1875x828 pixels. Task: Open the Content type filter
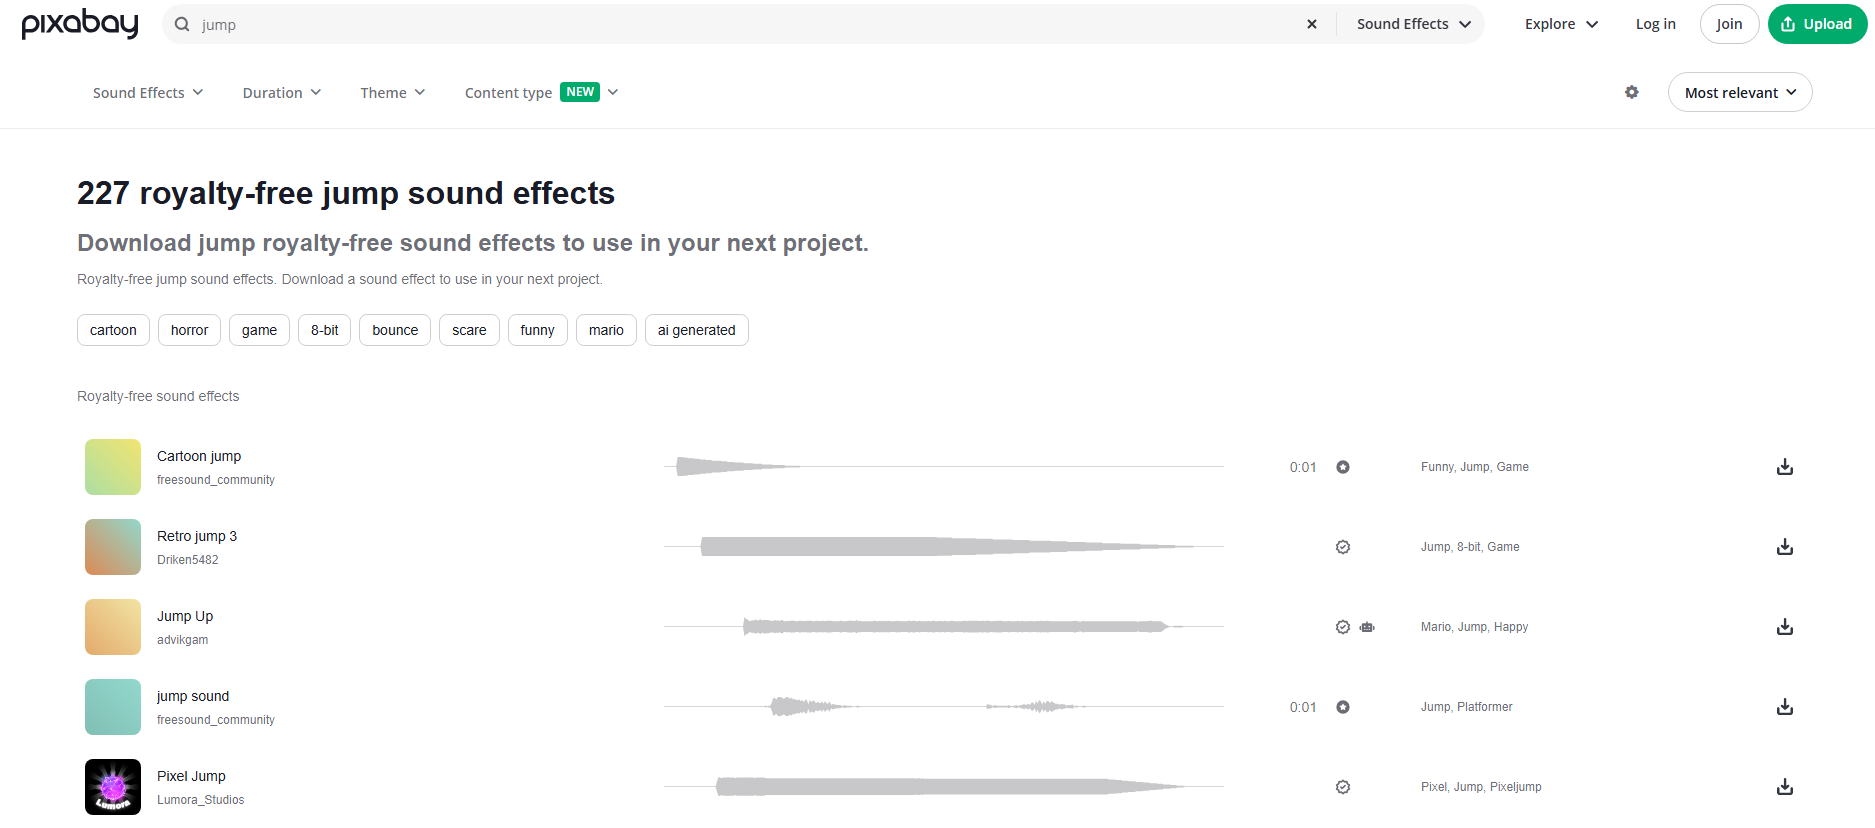click(x=541, y=92)
